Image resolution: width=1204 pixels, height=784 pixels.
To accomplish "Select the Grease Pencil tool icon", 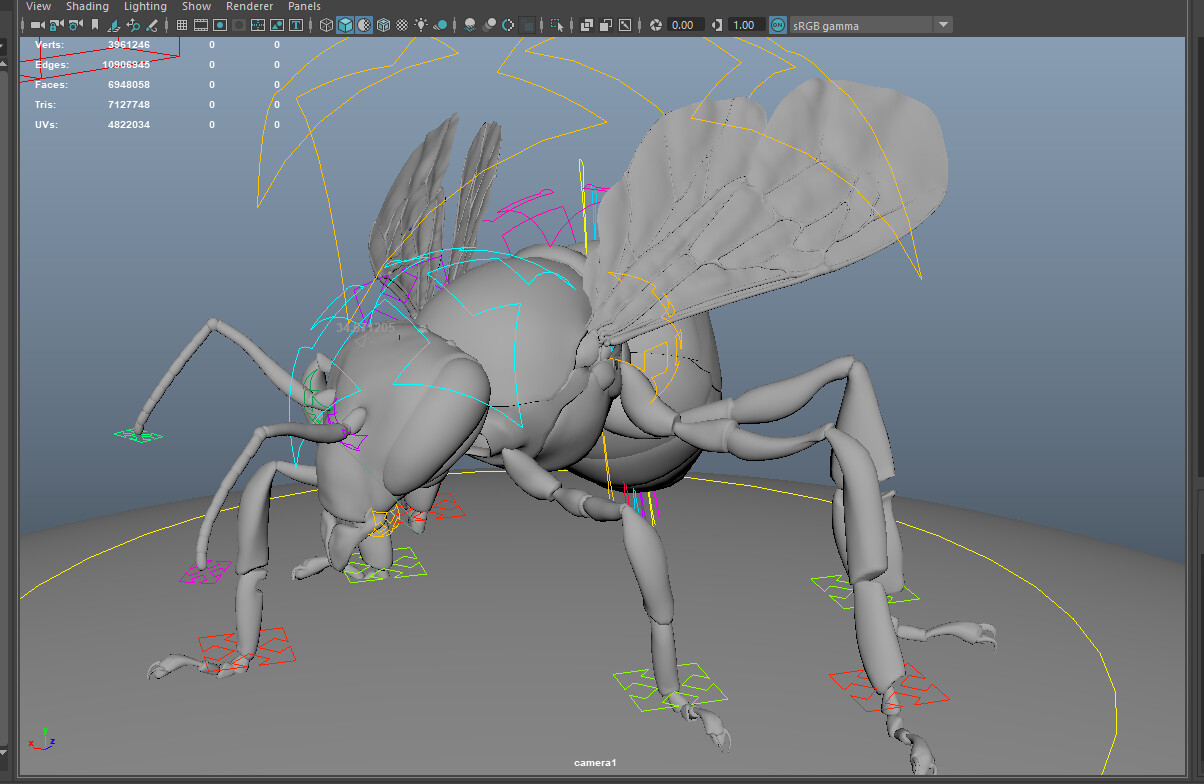I will pos(152,25).
